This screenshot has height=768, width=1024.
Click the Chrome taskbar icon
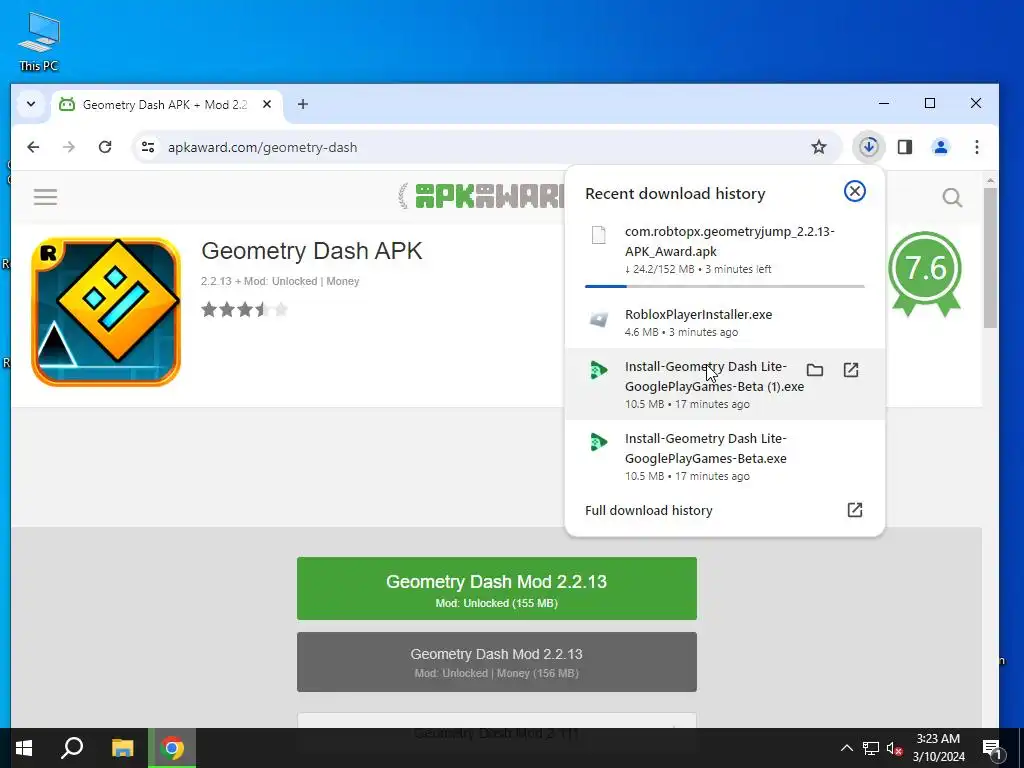[172, 748]
